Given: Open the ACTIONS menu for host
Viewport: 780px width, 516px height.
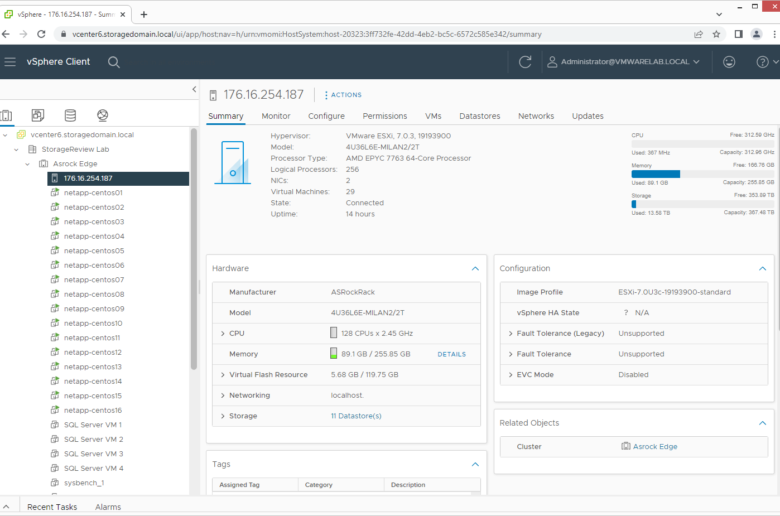Looking at the screenshot, I should pos(343,95).
